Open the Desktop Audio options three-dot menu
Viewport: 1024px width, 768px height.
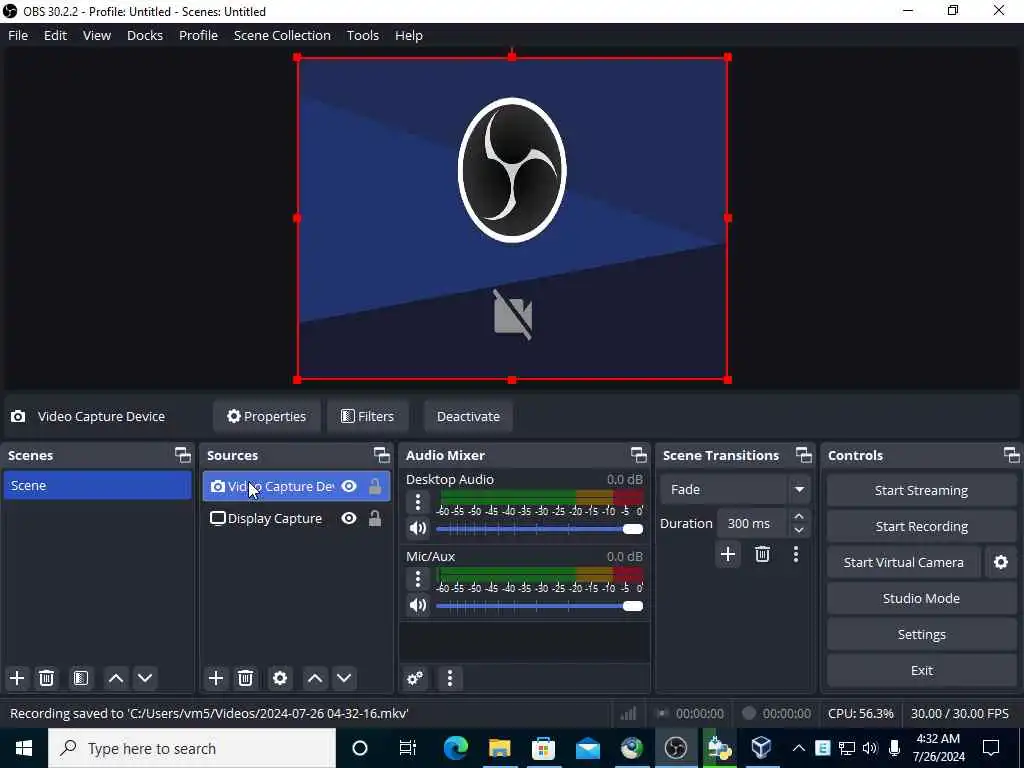click(x=418, y=502)
